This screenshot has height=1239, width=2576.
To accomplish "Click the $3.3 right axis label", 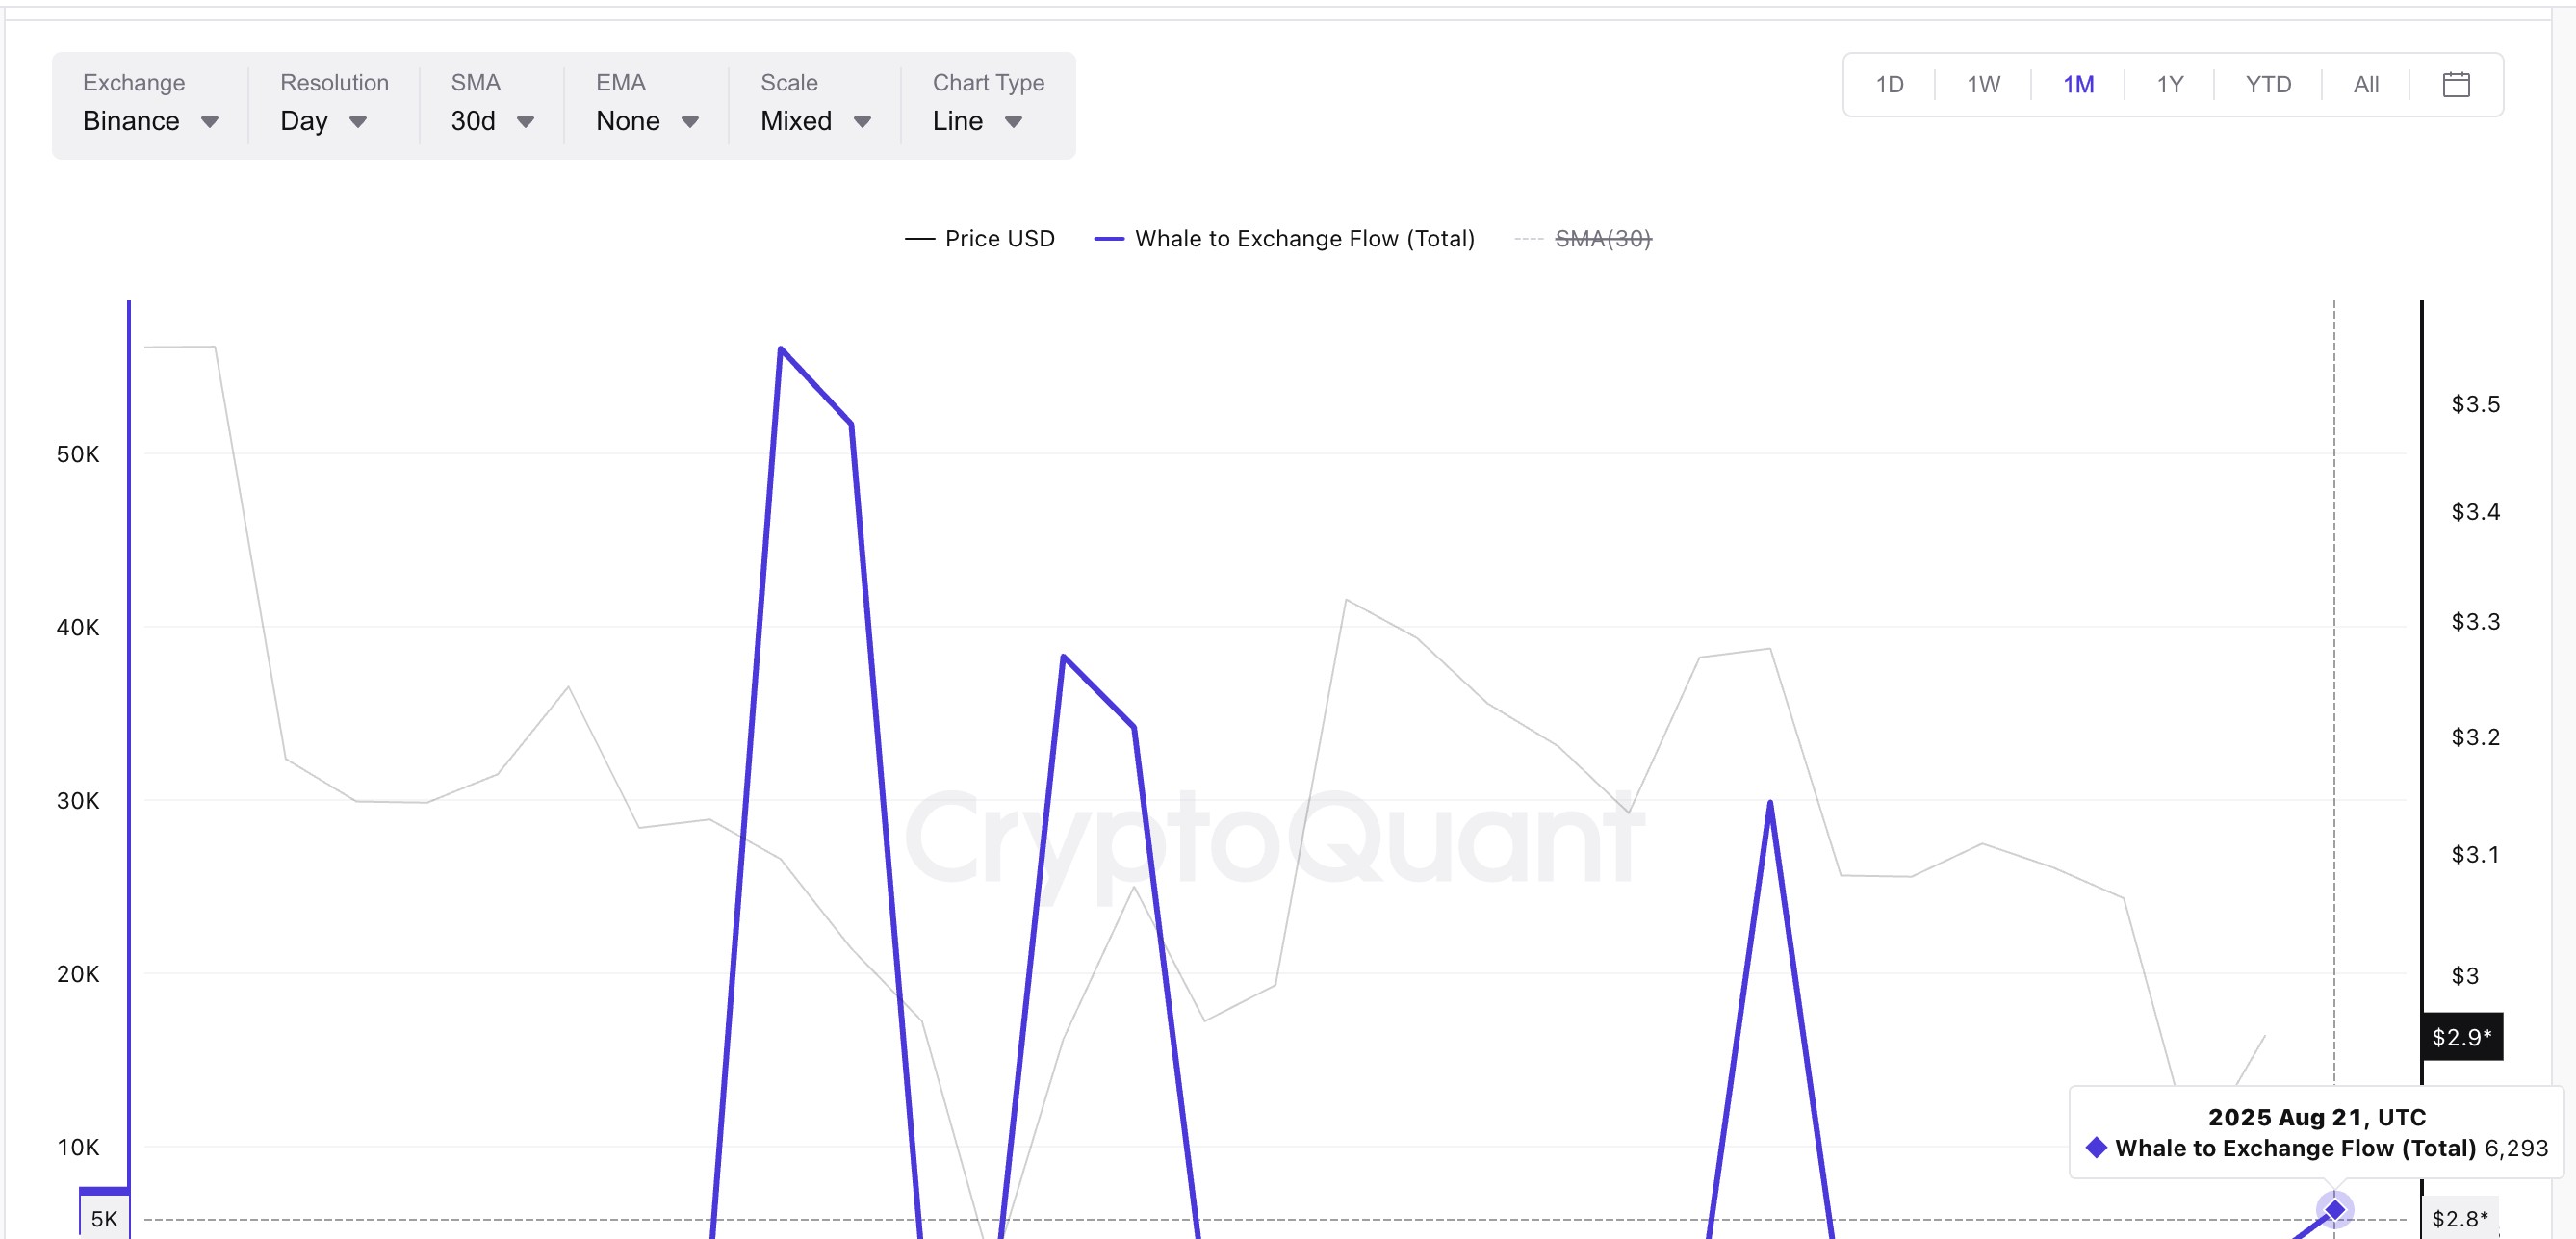I will coord(2475,622).
